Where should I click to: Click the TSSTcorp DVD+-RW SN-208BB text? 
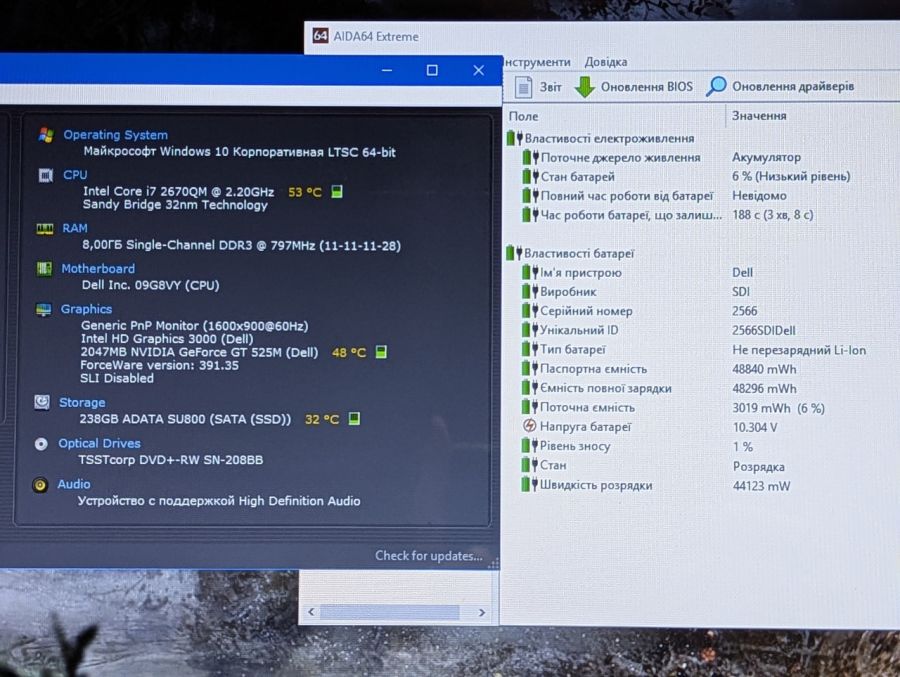coord(170,460)
